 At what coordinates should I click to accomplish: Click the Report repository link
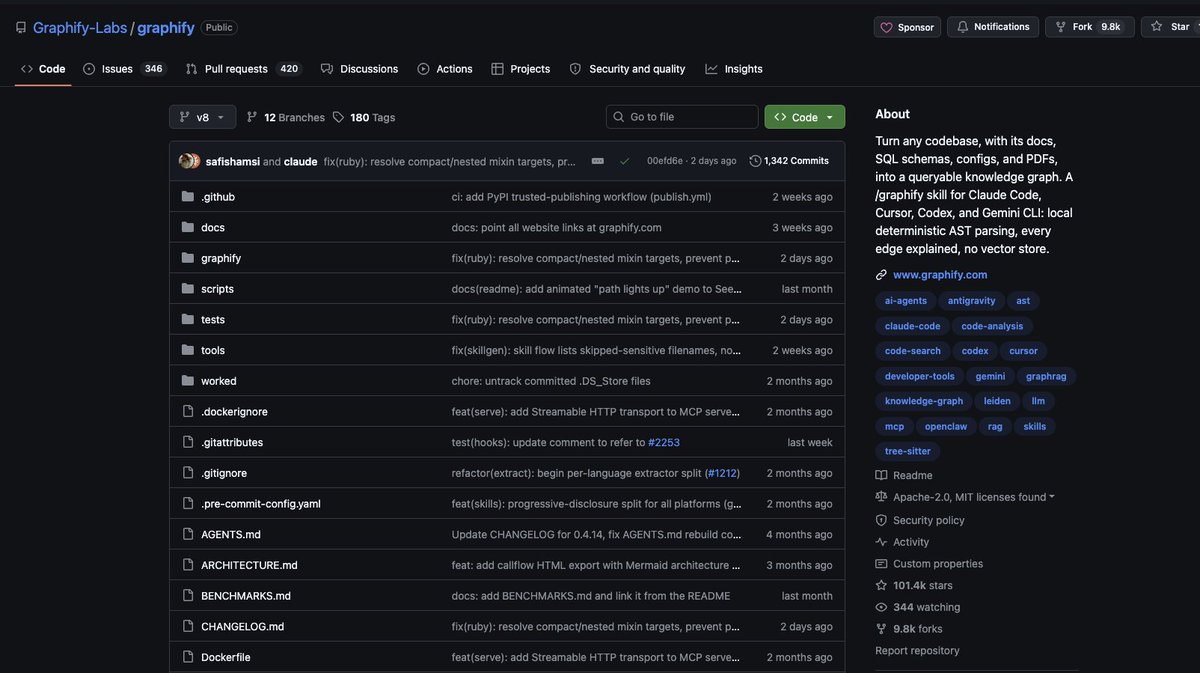(917, 651)
